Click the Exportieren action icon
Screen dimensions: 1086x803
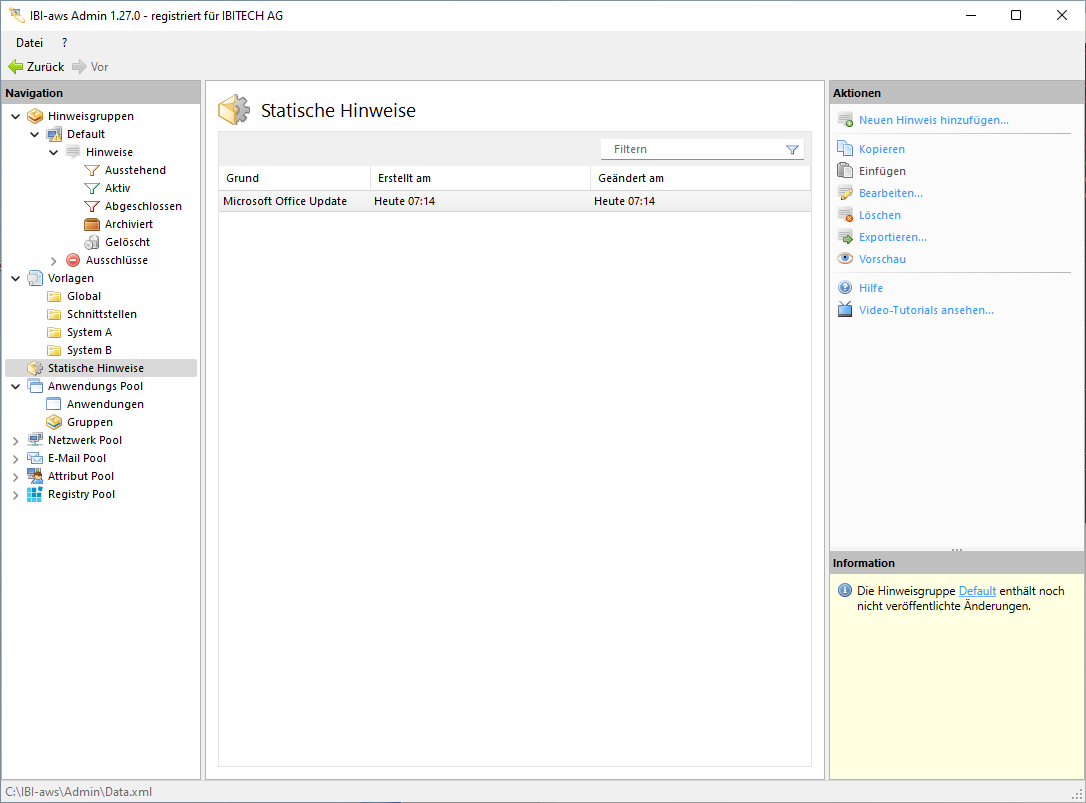pos(845,237)
